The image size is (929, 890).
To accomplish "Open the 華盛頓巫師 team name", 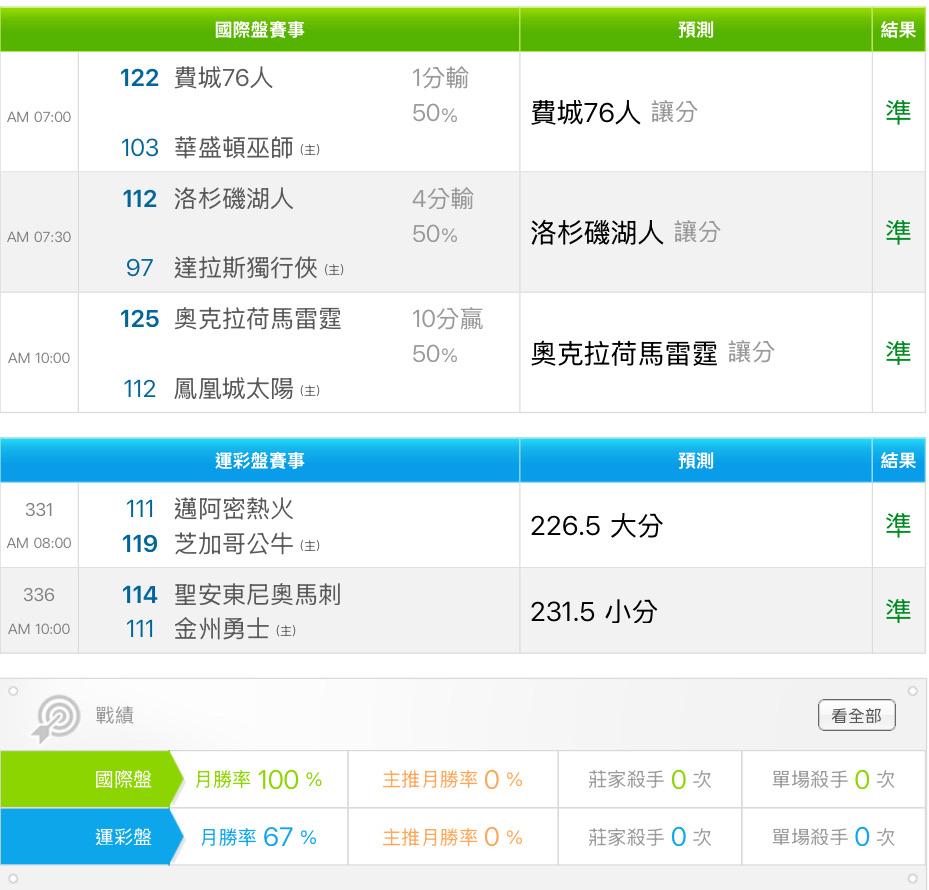I will click(x=233, y=148).
